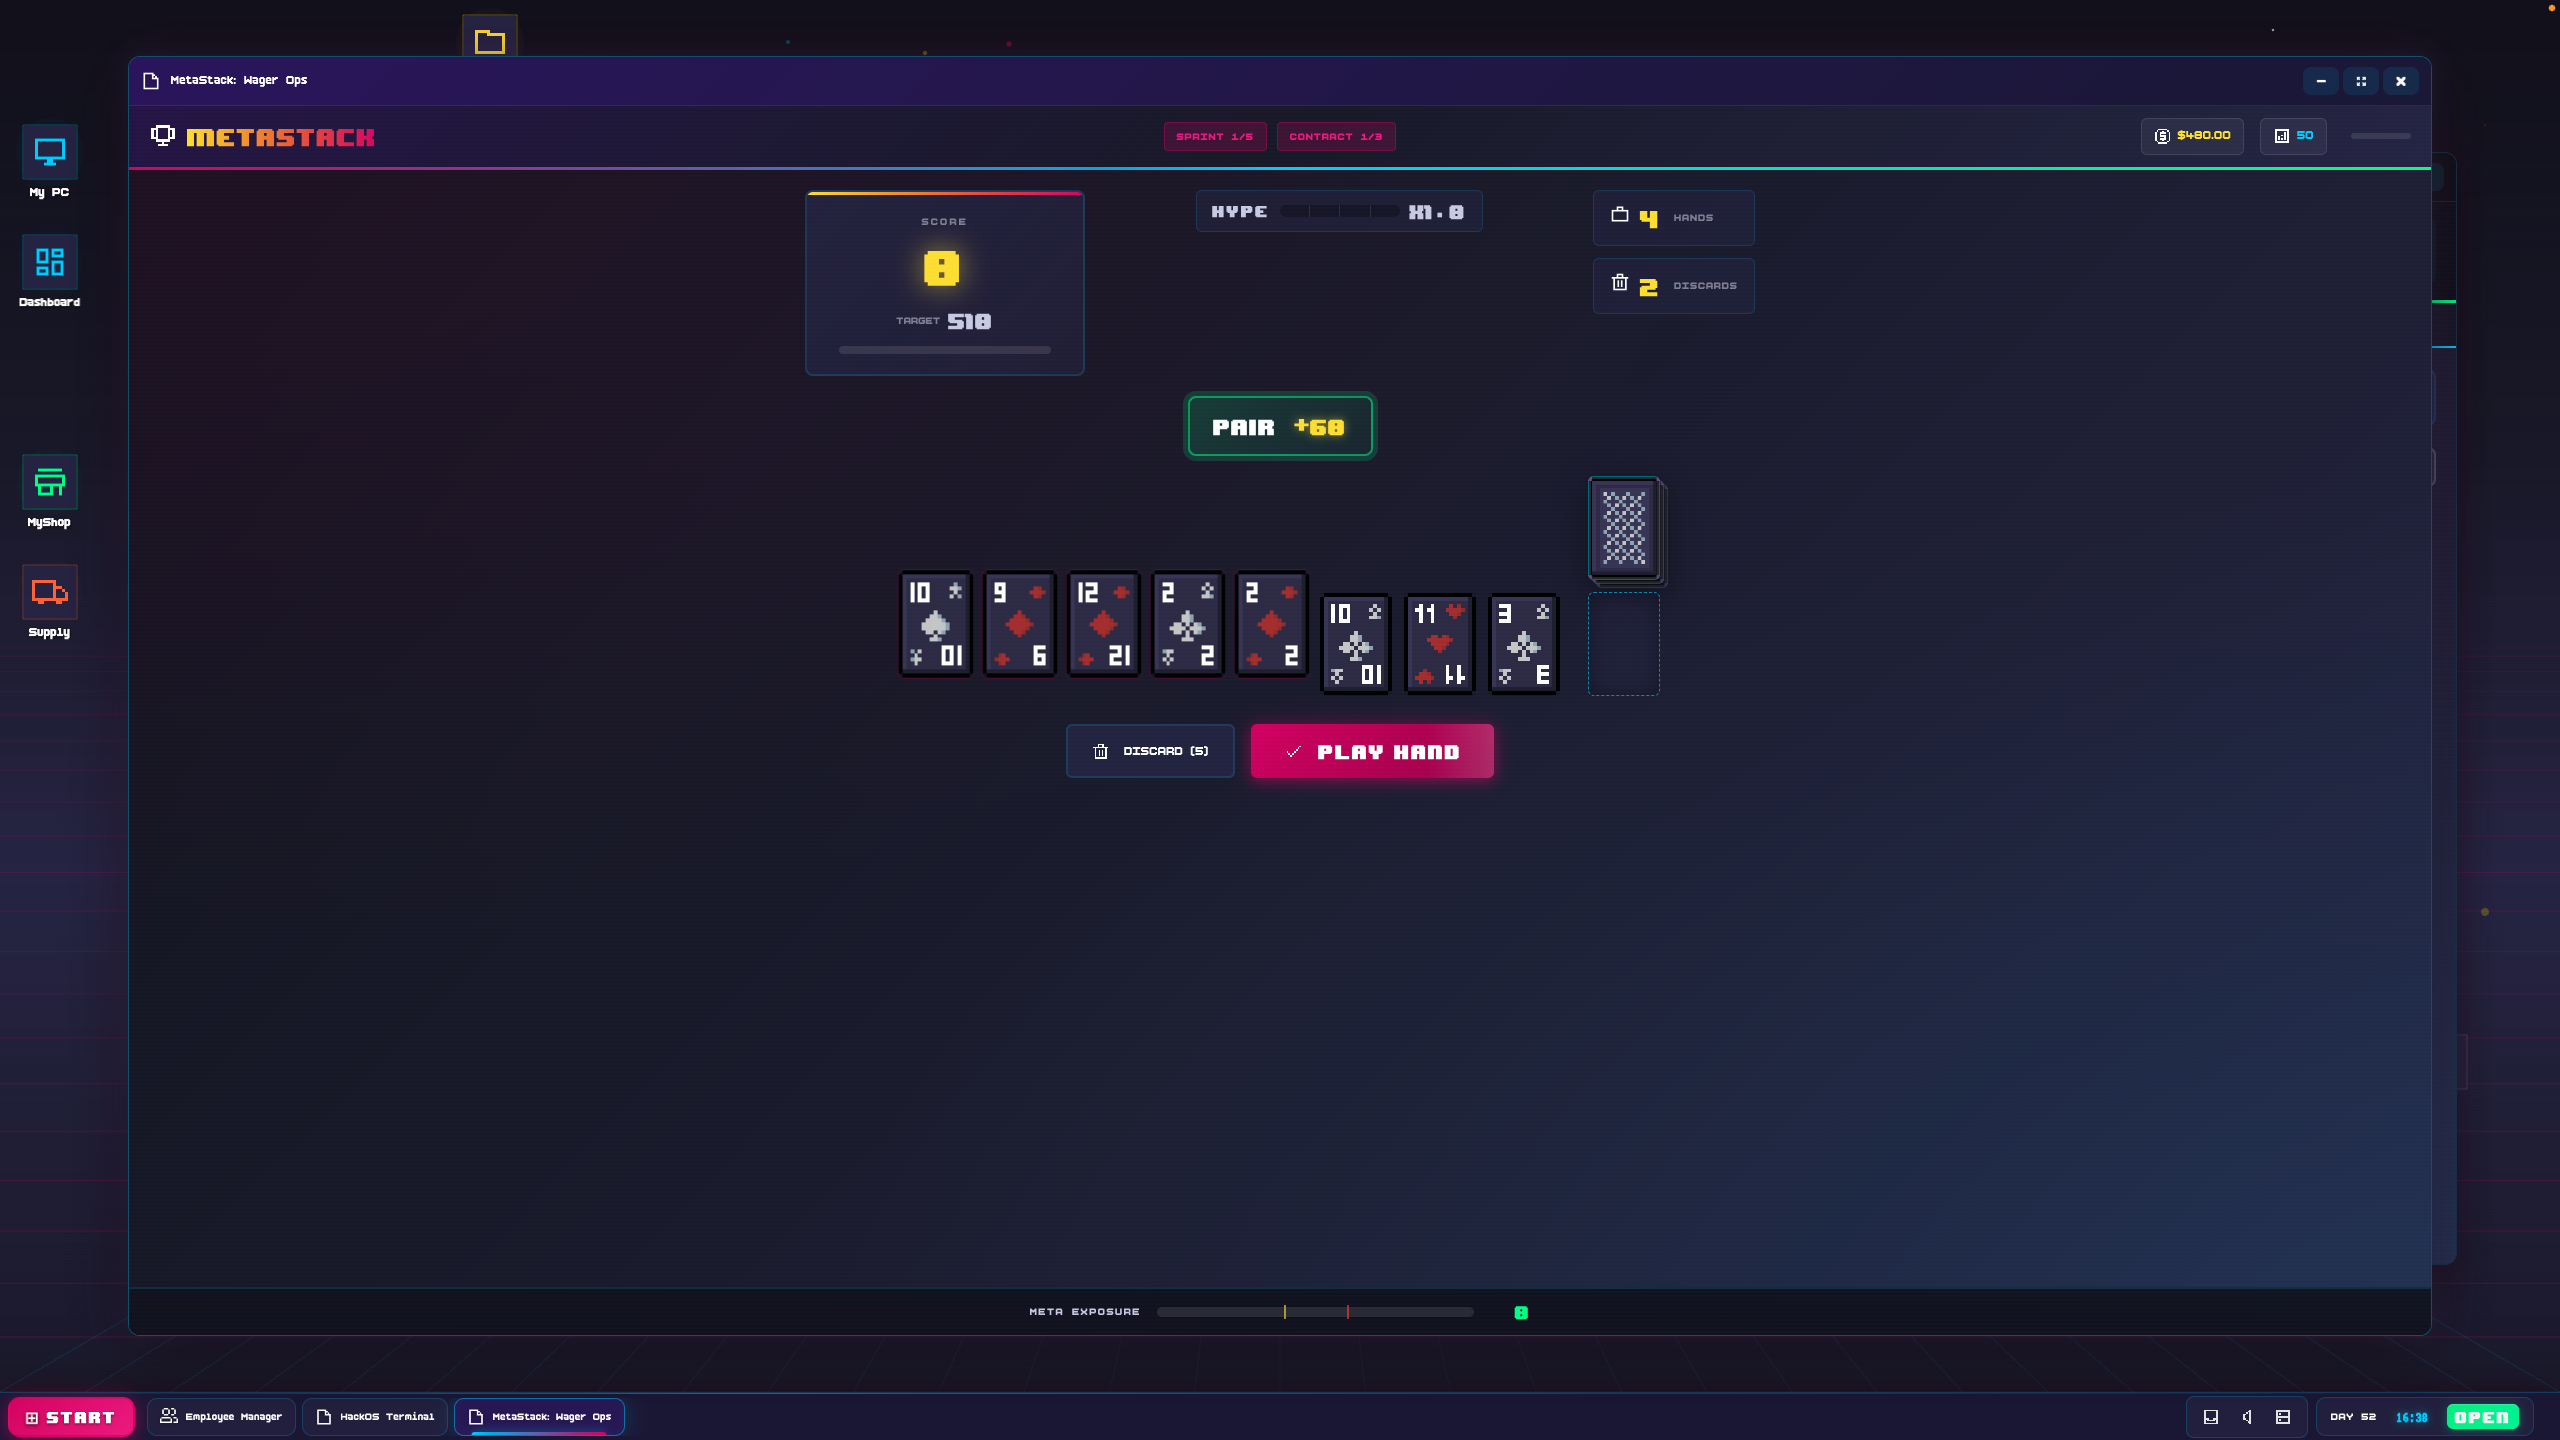Toggle the 10 of spades card

[935, 624]
